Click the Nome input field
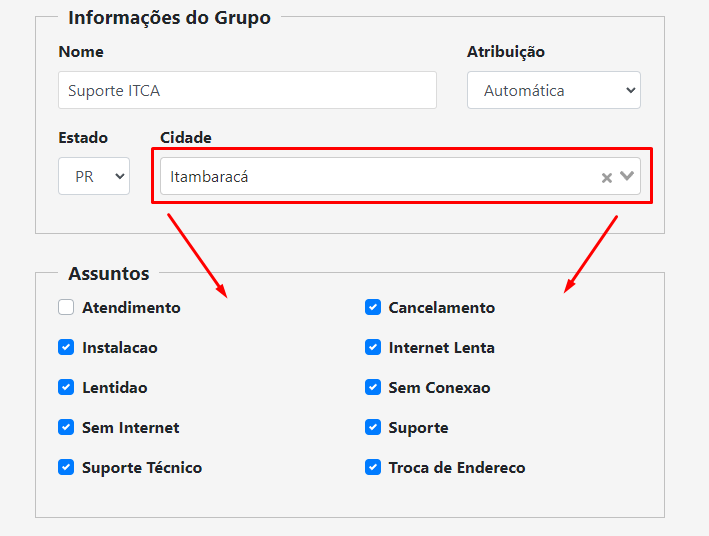This screenshot has width=709, height=536. click(247, 90)
